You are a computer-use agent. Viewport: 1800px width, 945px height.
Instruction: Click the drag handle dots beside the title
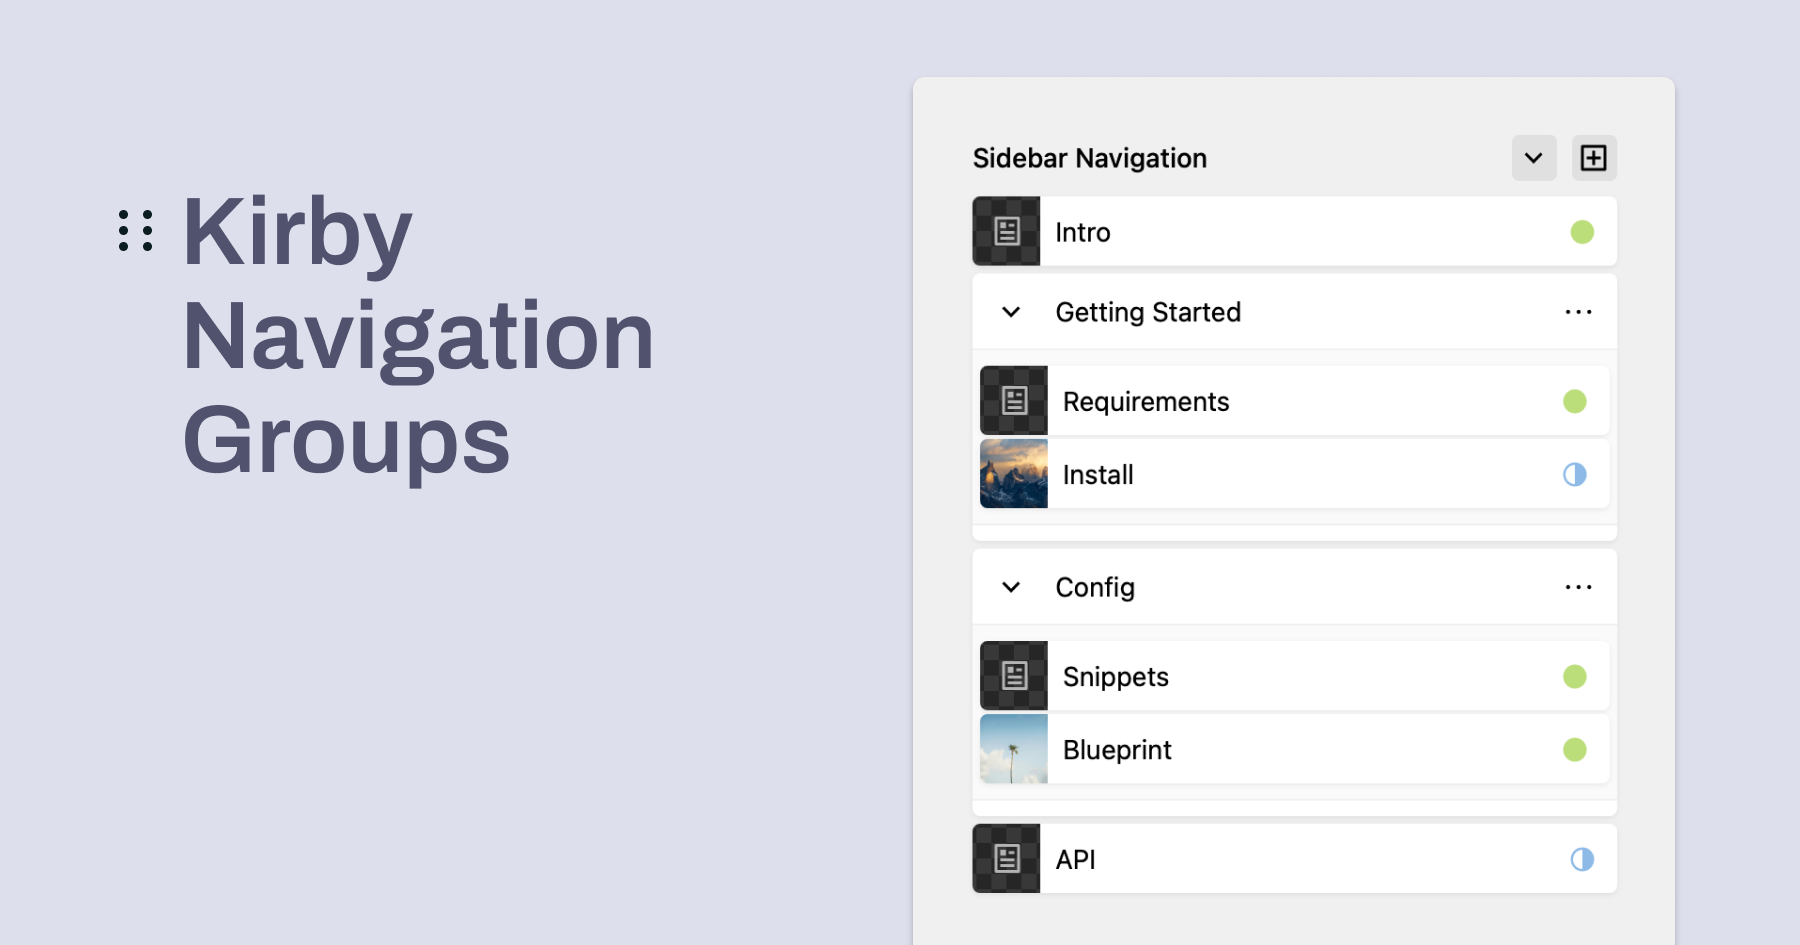(x=135, y=230)
